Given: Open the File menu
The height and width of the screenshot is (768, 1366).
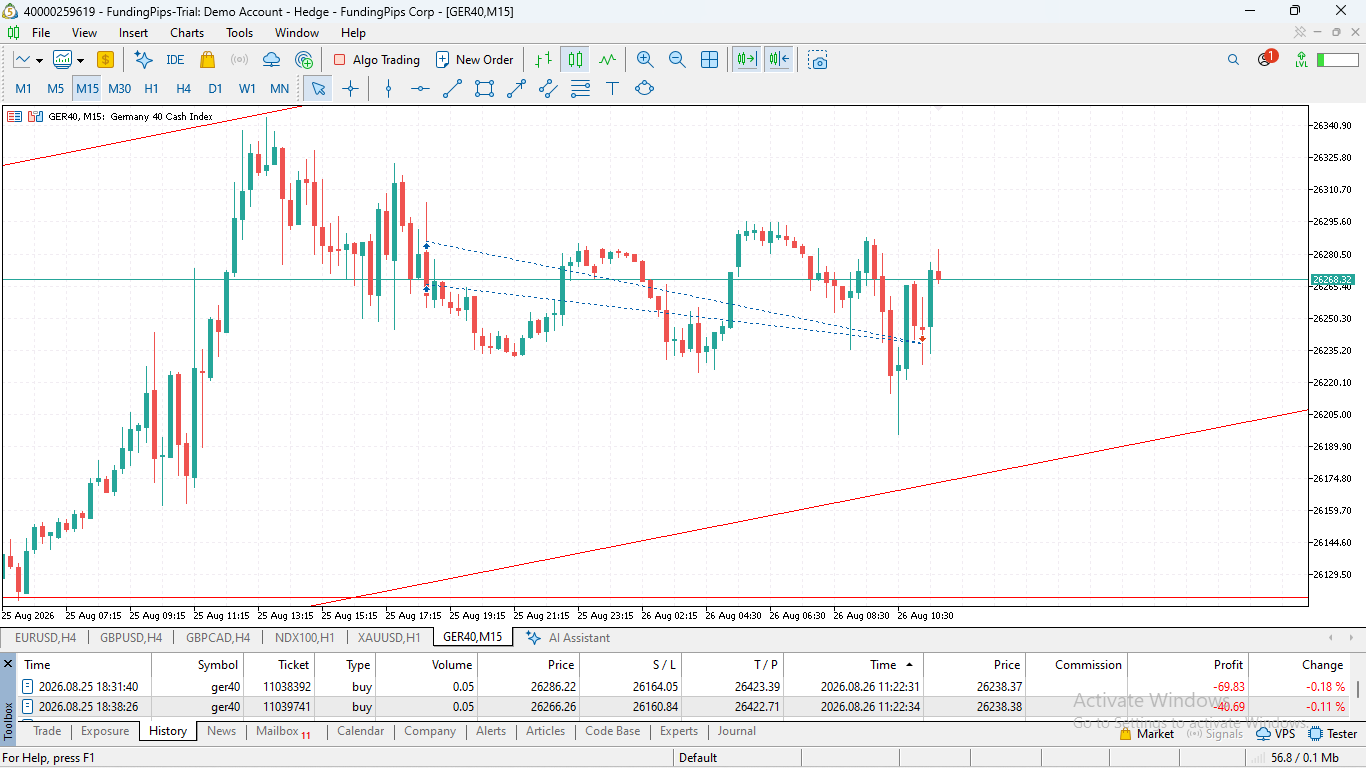Looking at the screenshot, I should [41, 33].
